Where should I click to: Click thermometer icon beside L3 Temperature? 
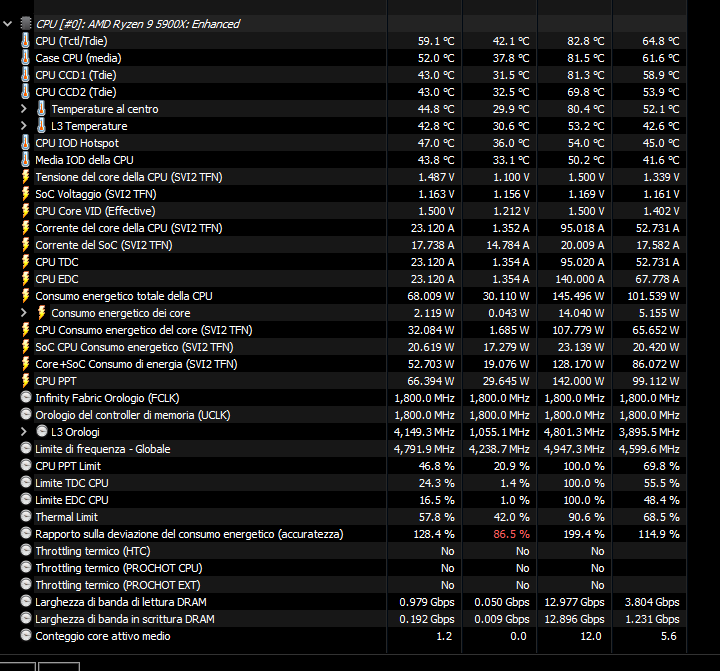41,126
